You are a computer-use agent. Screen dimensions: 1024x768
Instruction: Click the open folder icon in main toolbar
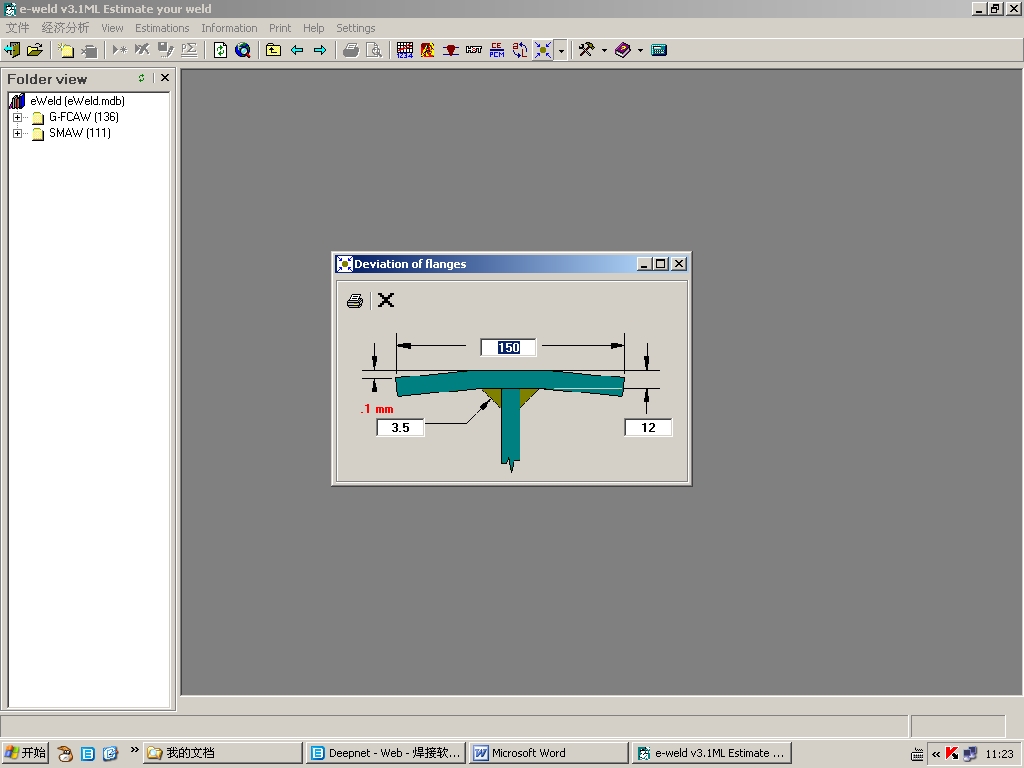[35, 50]
